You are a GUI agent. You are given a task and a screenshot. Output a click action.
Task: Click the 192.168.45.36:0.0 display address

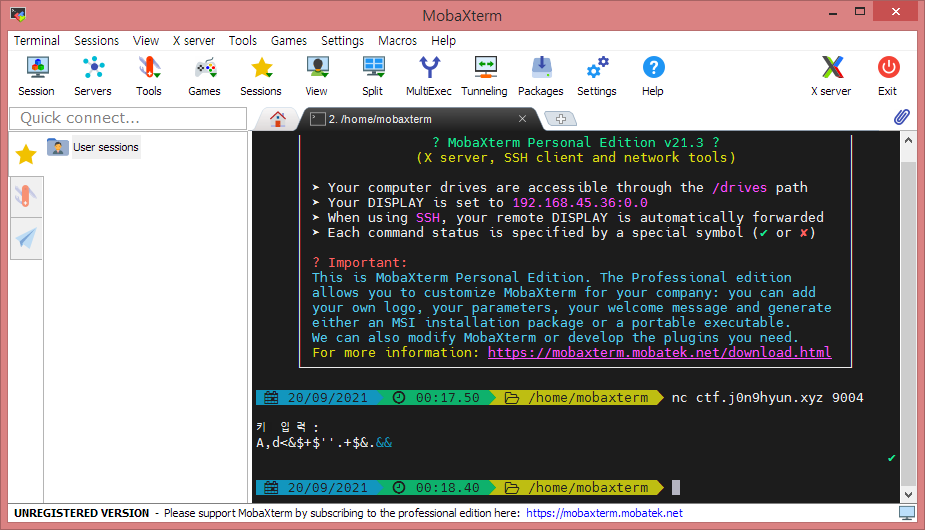point(580,202)
